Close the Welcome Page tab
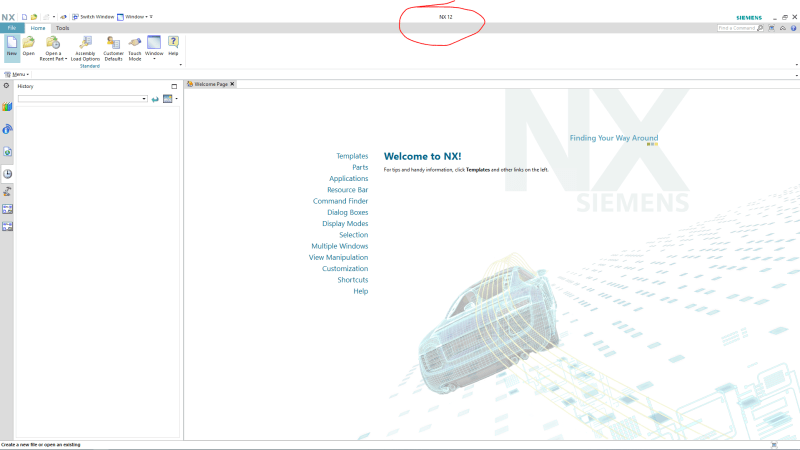 point(232,84)
